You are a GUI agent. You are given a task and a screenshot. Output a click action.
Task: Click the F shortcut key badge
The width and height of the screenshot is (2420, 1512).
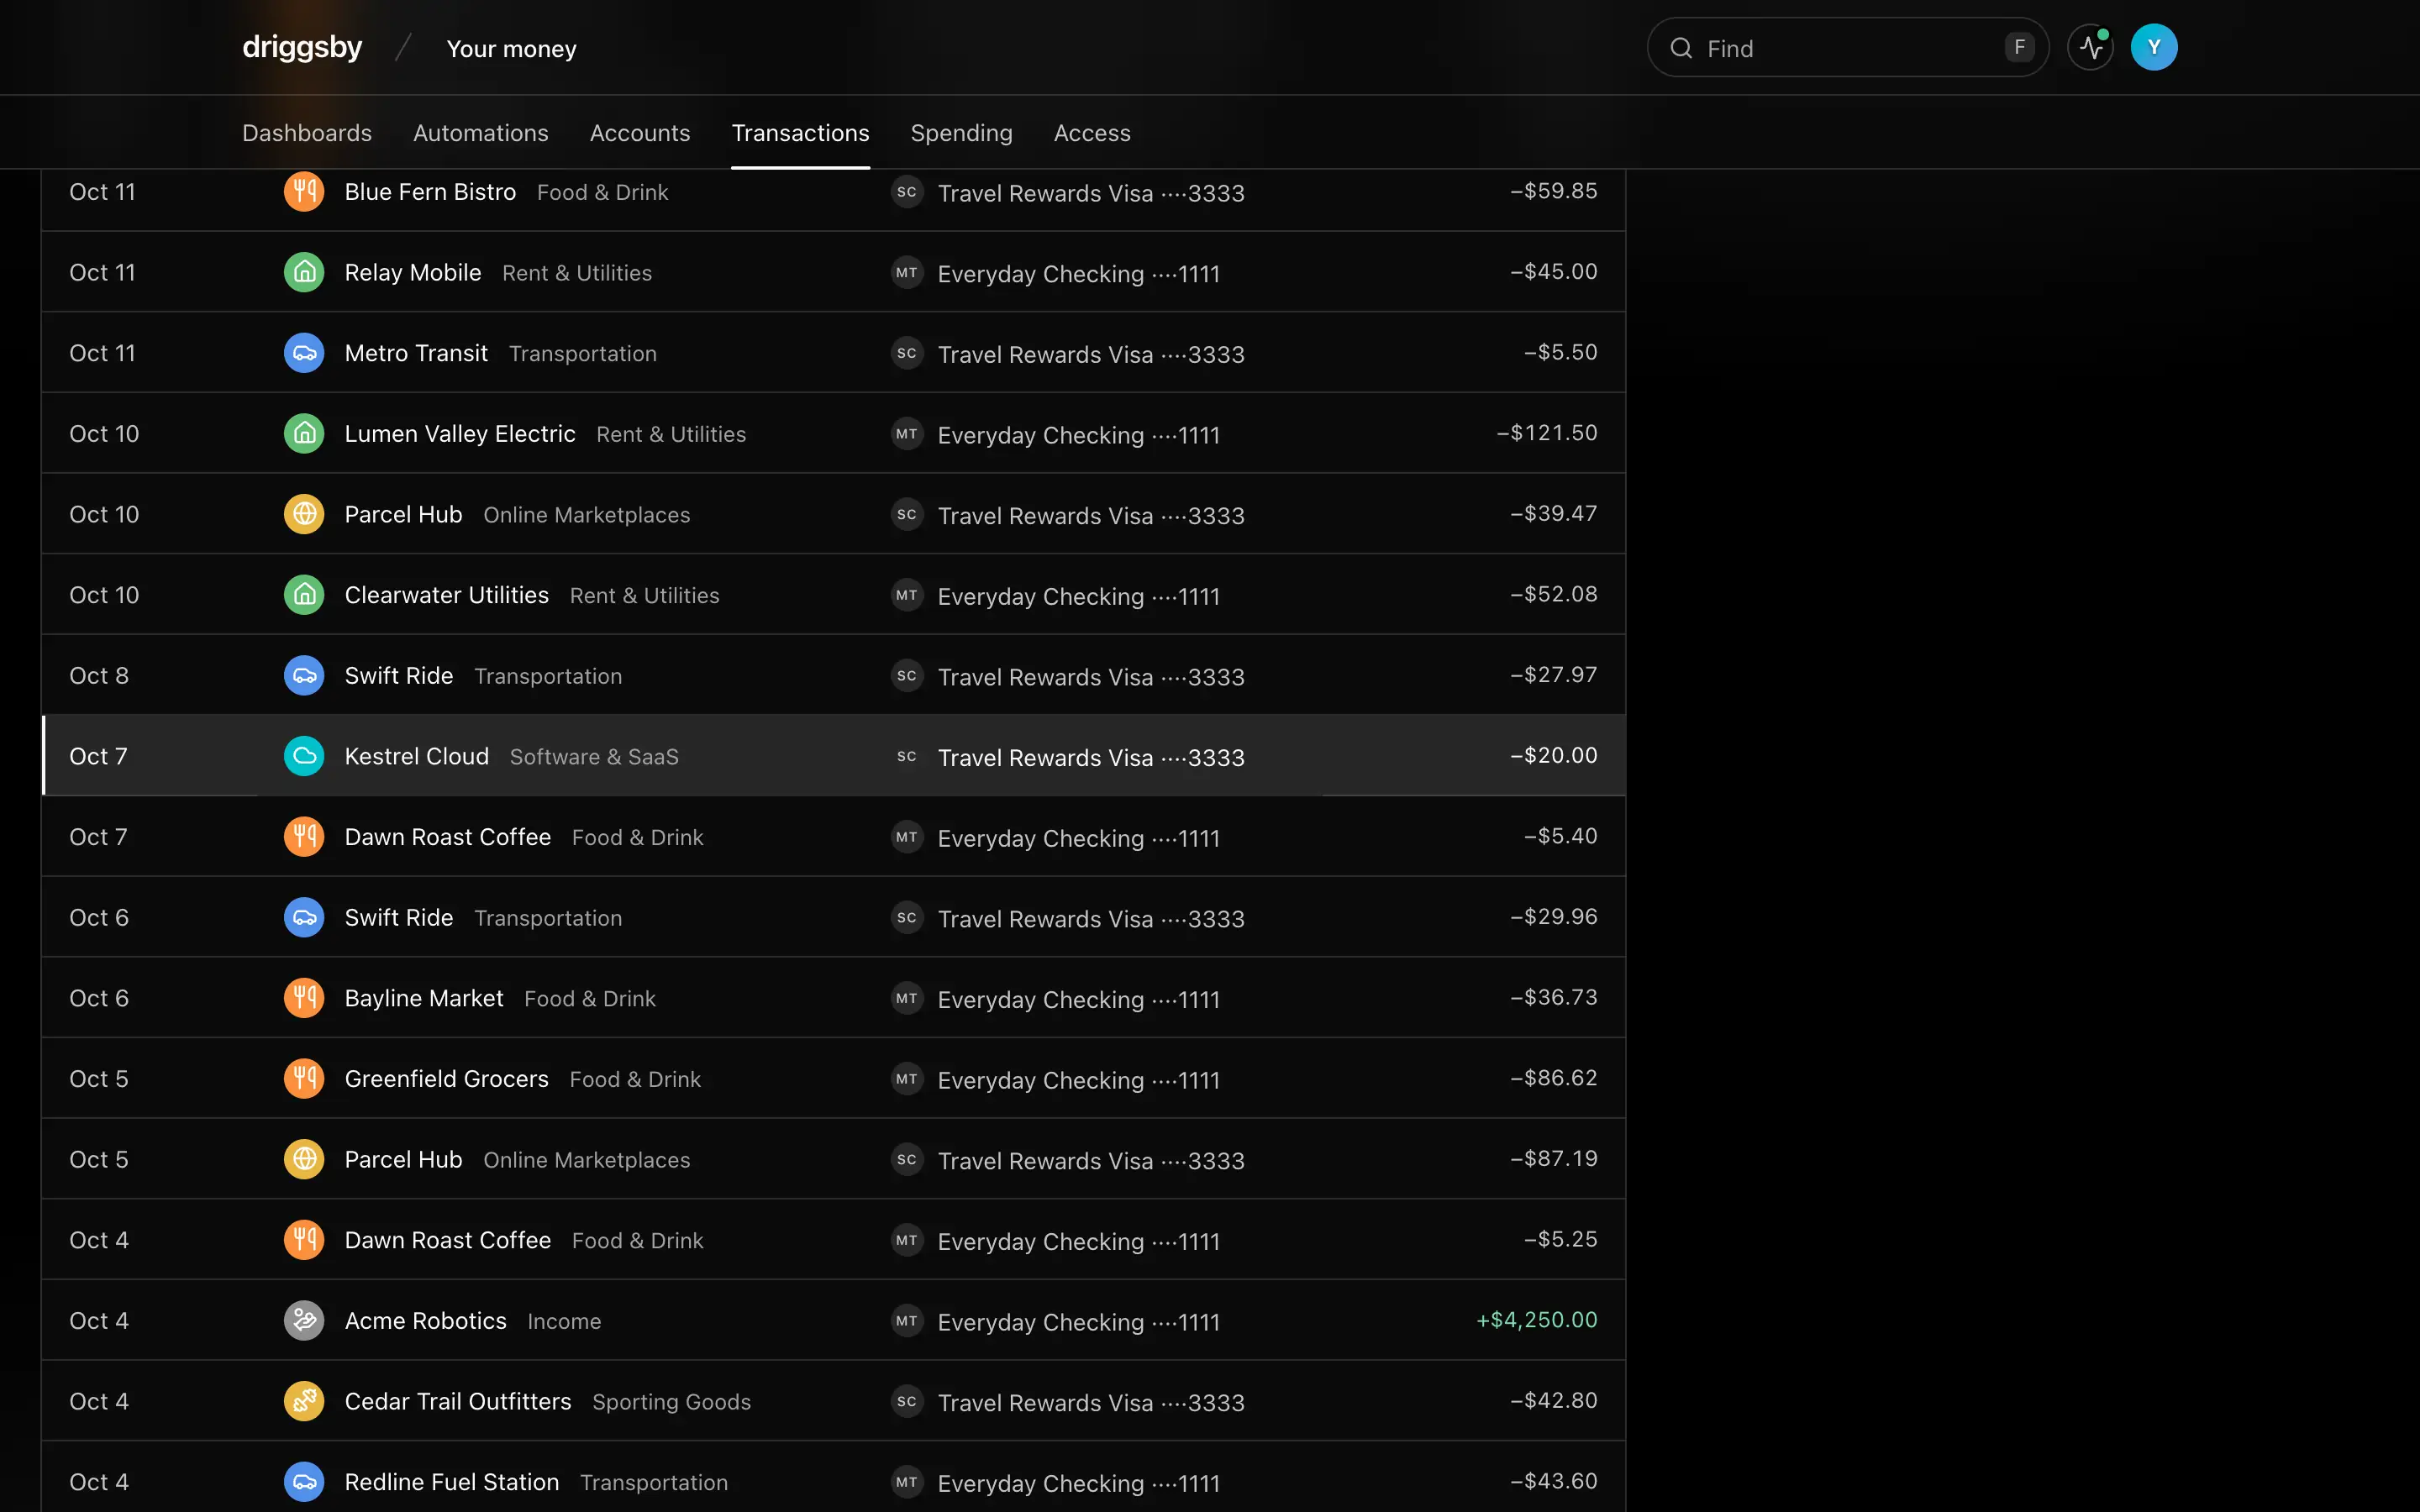(2019, 47)
